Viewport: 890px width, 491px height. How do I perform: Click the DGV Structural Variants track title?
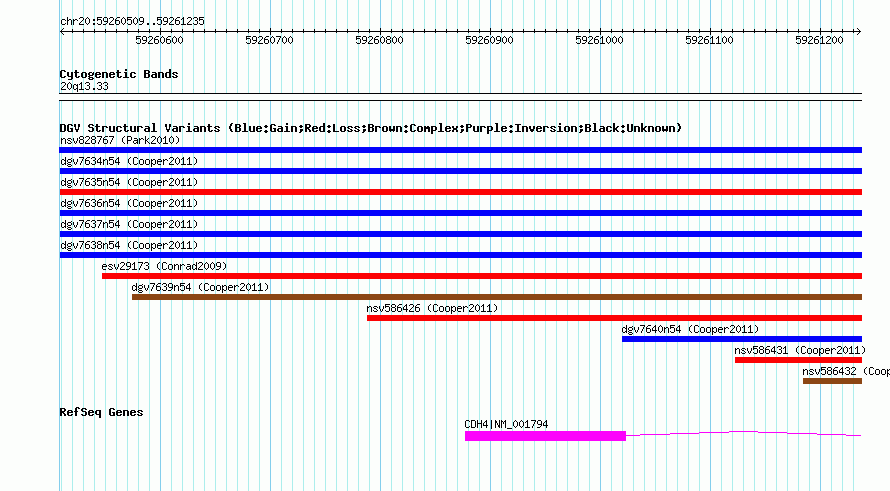click(x=371, y=128)
